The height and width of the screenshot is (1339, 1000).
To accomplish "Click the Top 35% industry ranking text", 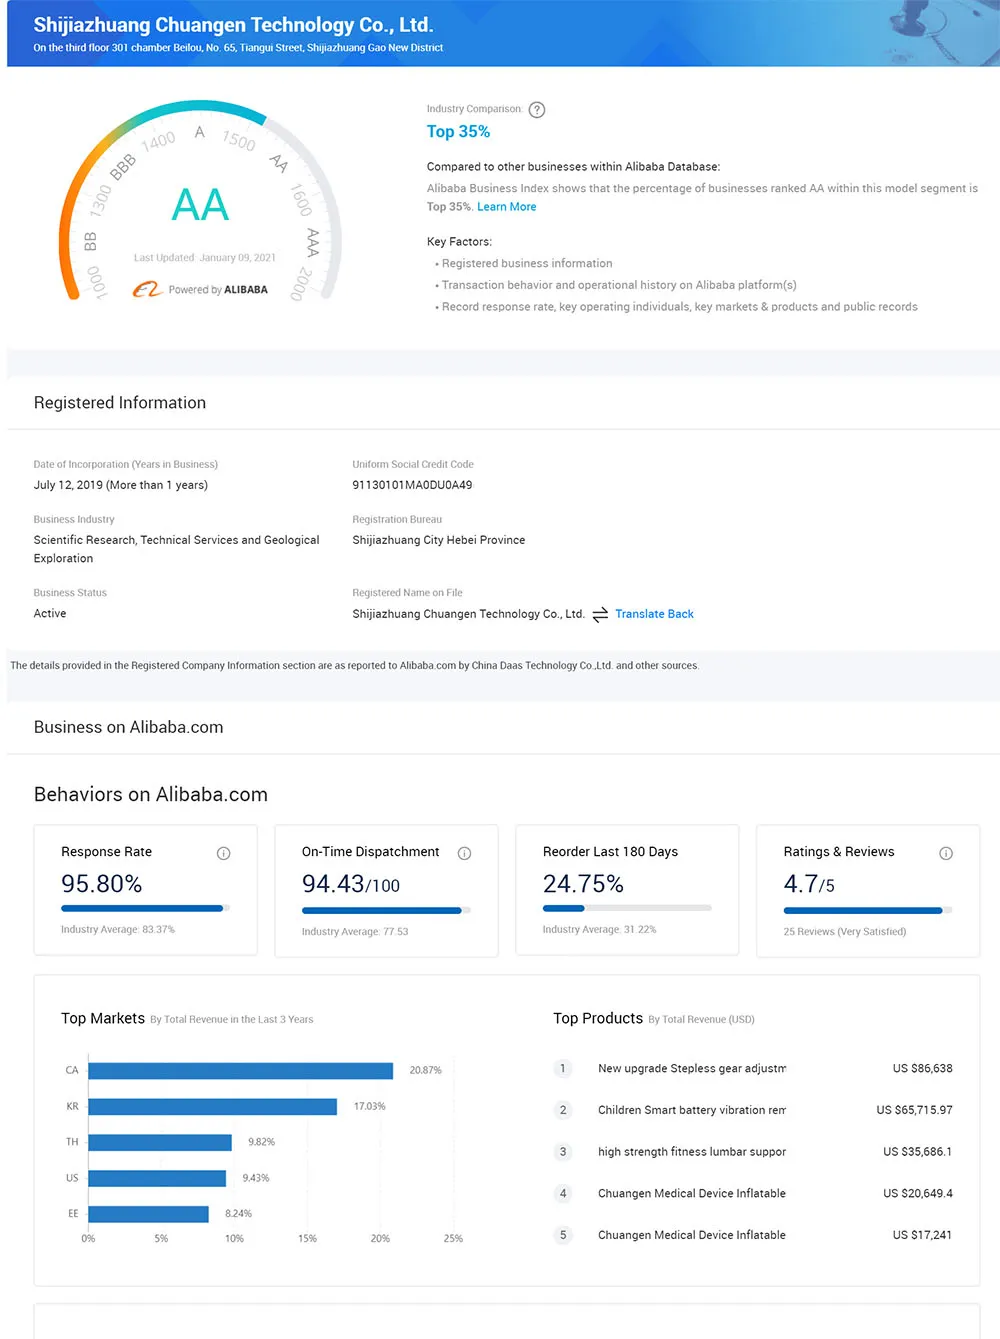I will coord(458,132).
